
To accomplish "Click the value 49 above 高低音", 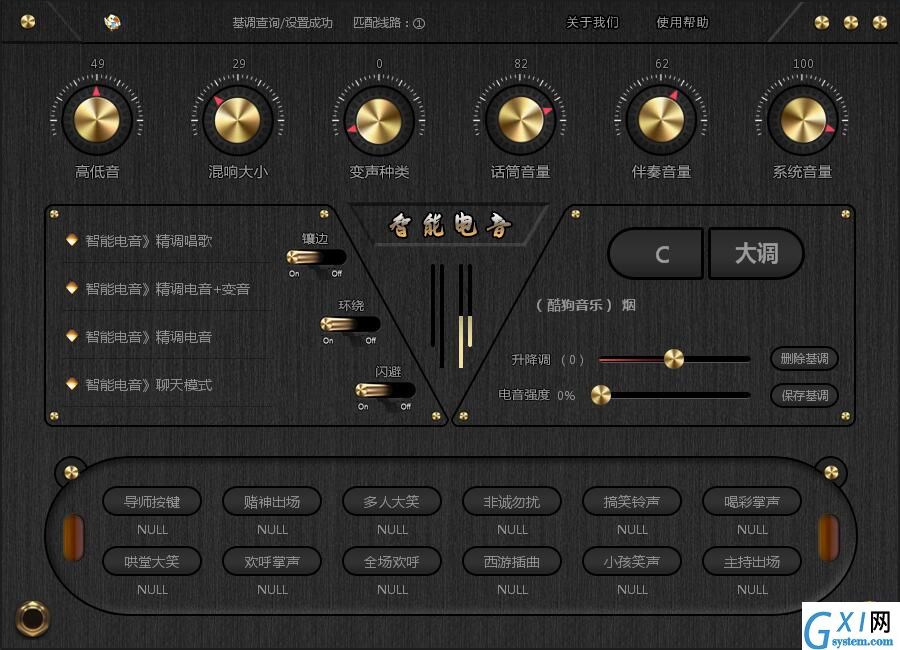I will 98,64.
